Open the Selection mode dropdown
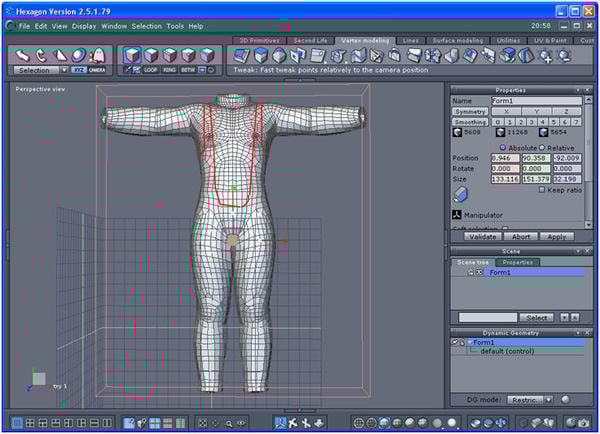 coord(63,70)
